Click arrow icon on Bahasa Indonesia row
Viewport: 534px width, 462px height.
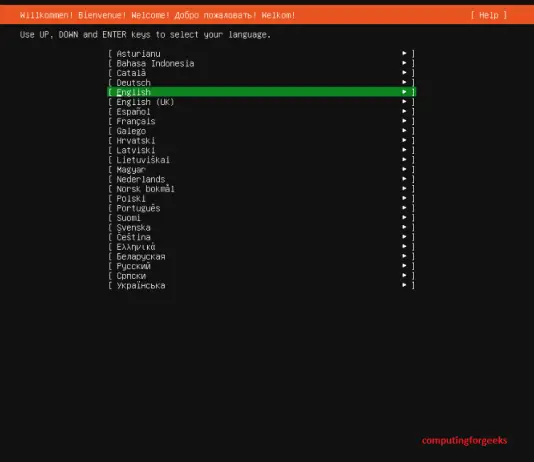(404, 63)
